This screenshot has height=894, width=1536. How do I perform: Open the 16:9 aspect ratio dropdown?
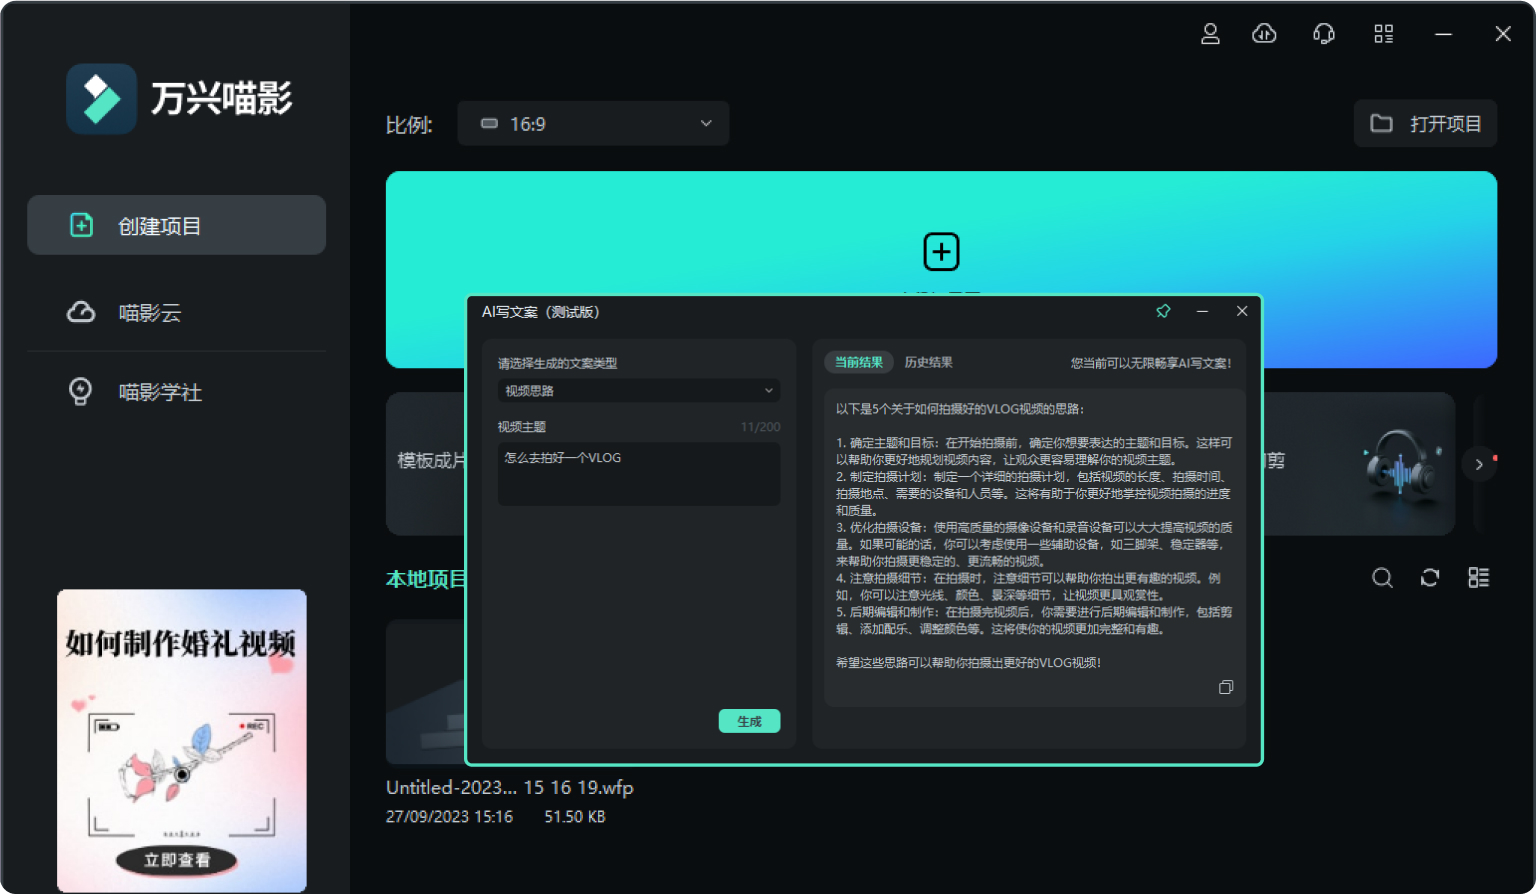click(593, 124)
